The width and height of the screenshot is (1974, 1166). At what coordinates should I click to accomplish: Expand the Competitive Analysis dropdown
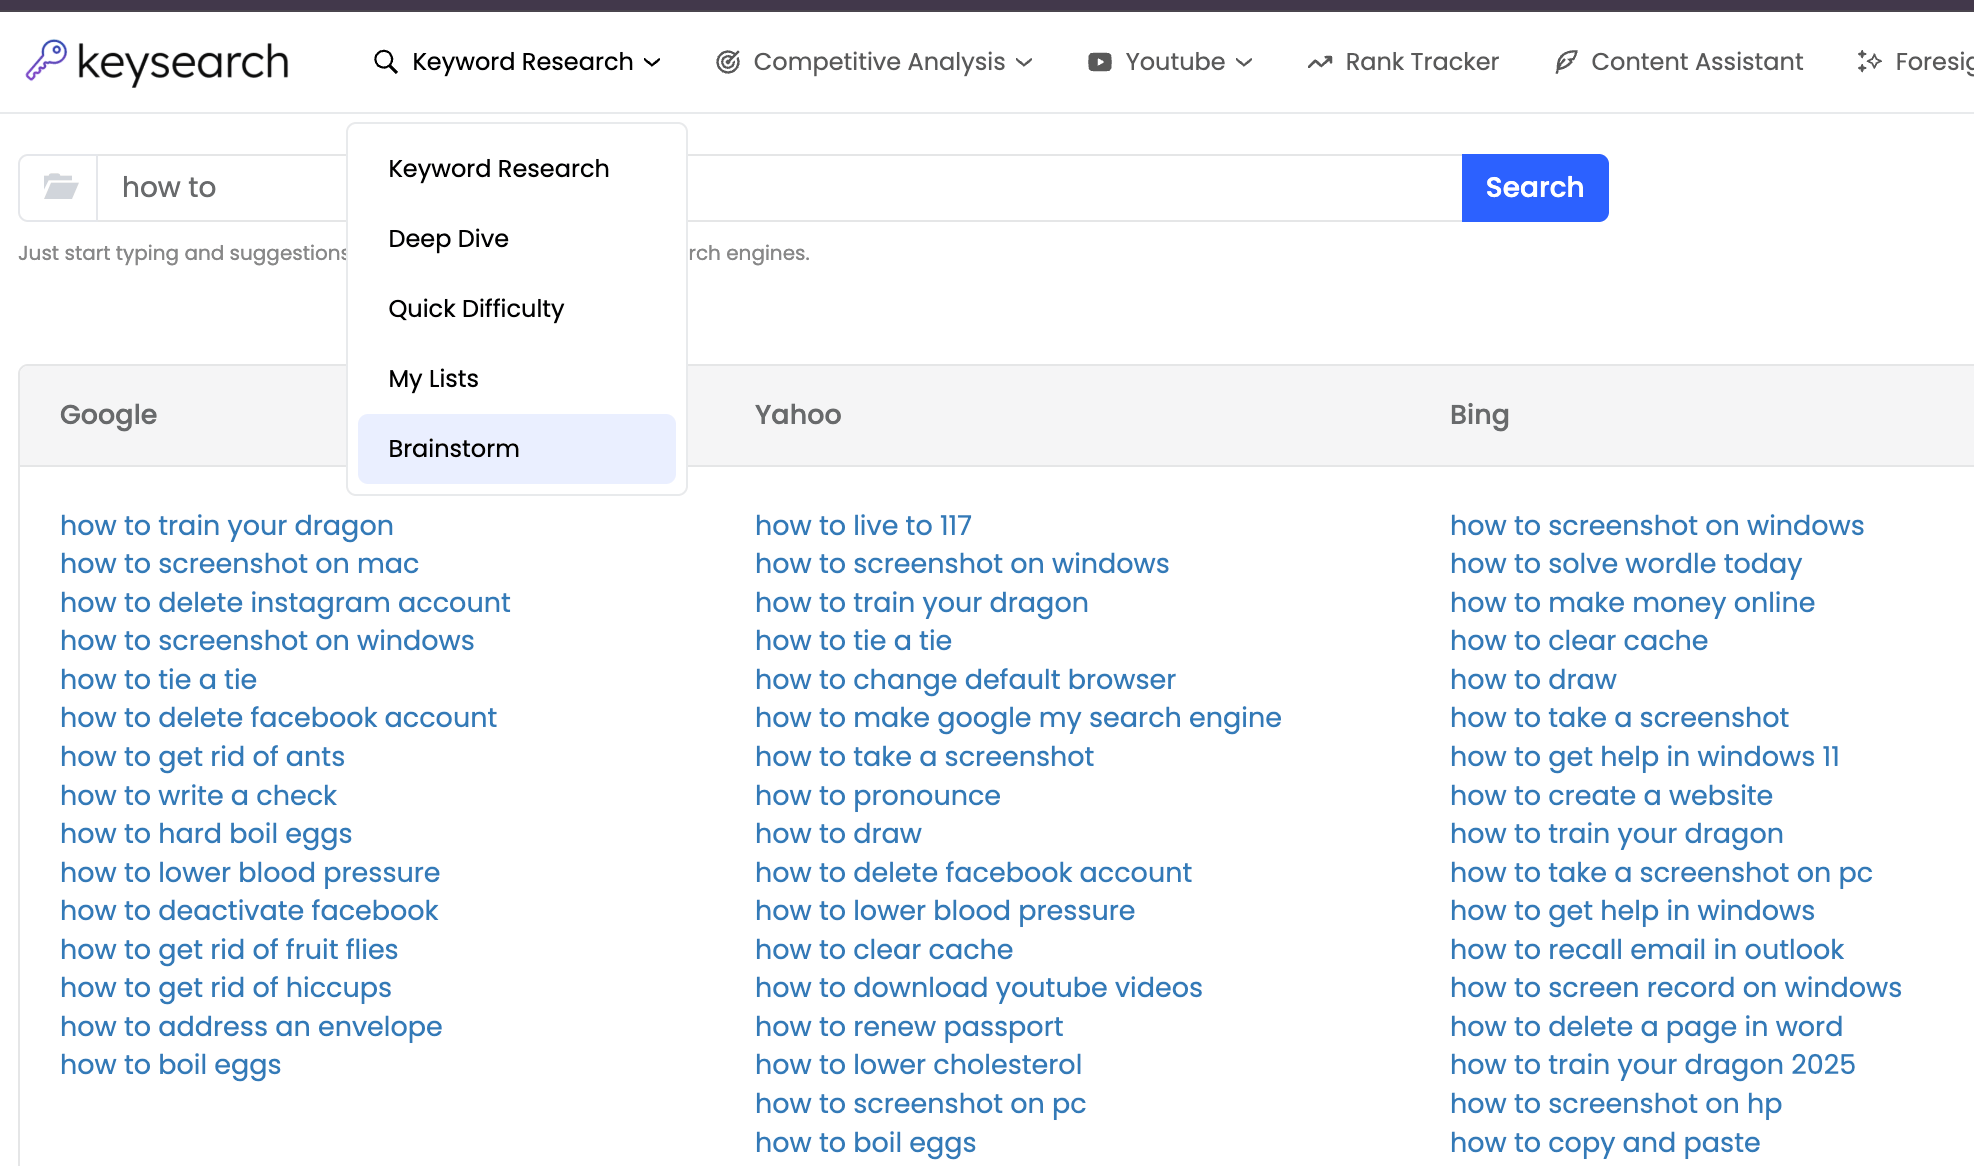point(1026,62)
